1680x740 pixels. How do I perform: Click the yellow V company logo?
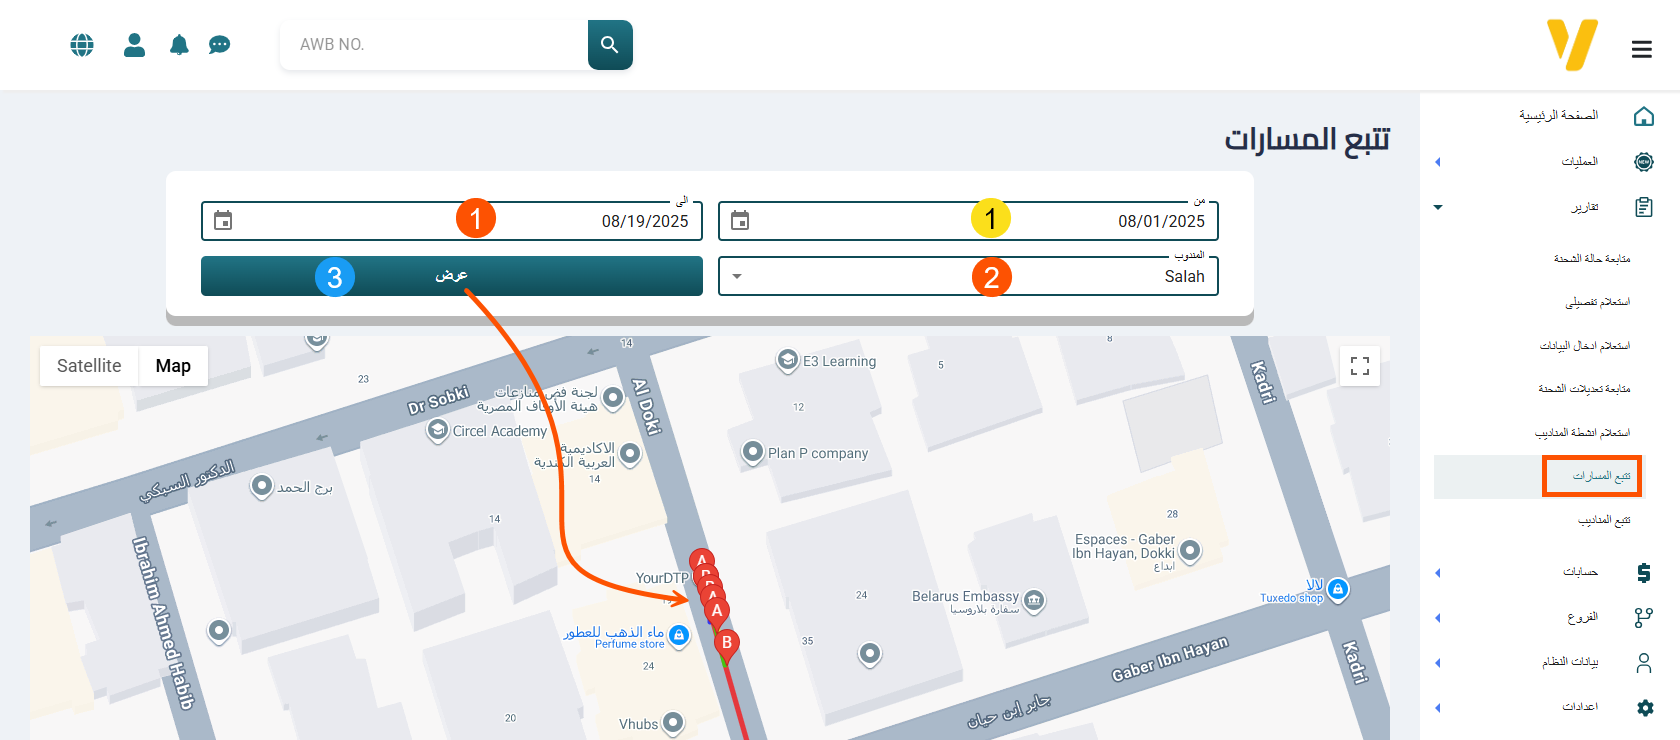click(1573, 45)
